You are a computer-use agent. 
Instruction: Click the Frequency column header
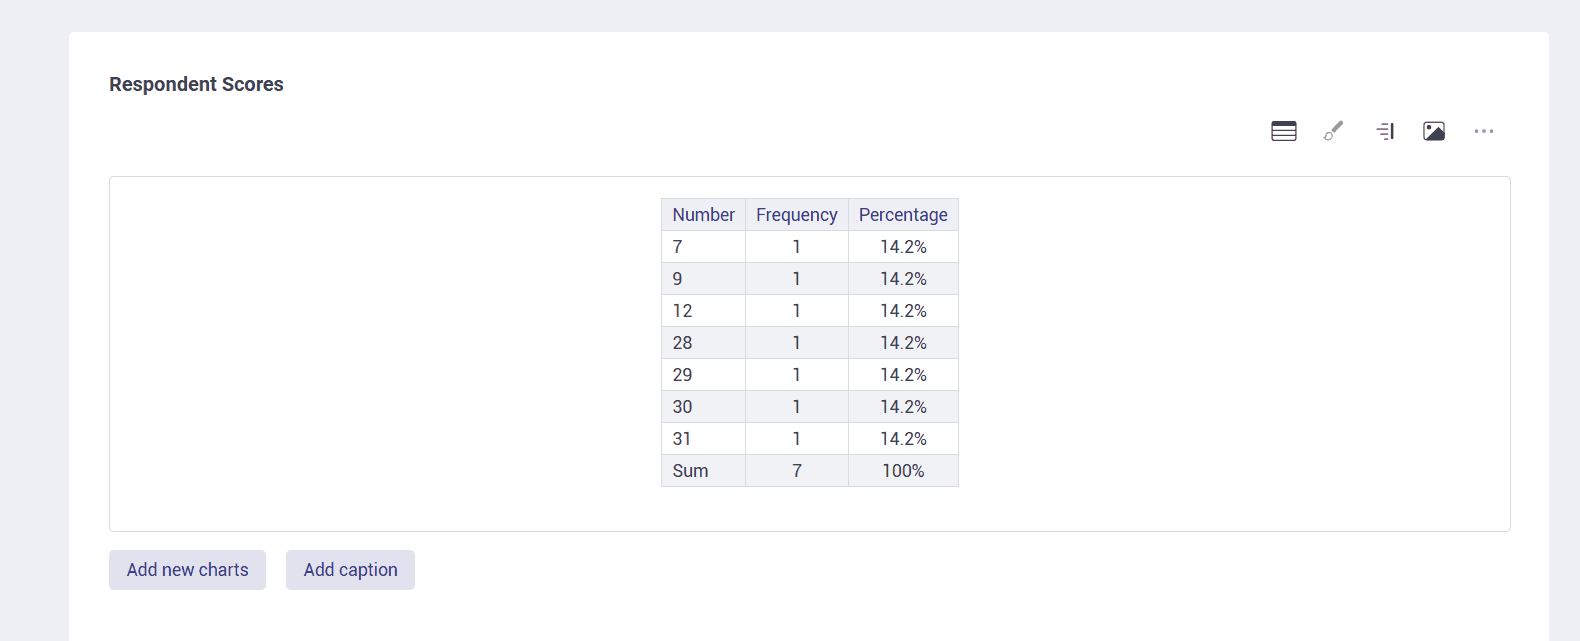pyautogui.click(x=797, y=215)
